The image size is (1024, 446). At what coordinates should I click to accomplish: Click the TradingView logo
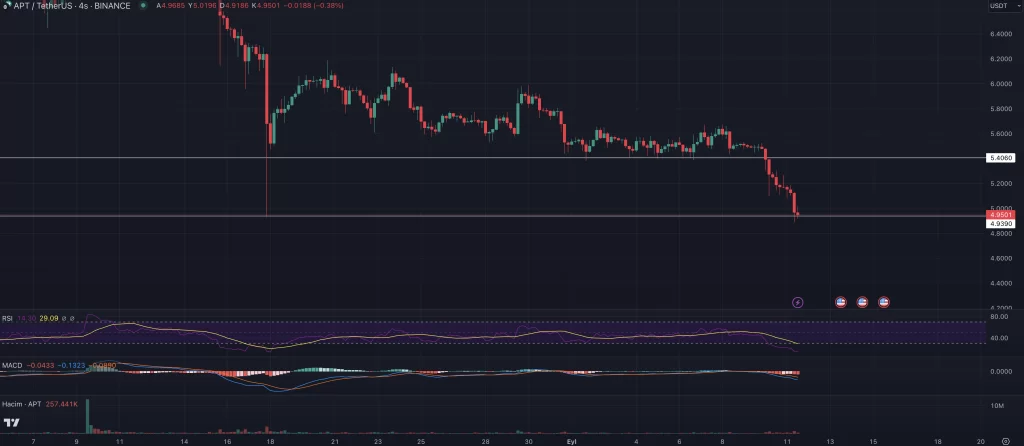point(12,422)
